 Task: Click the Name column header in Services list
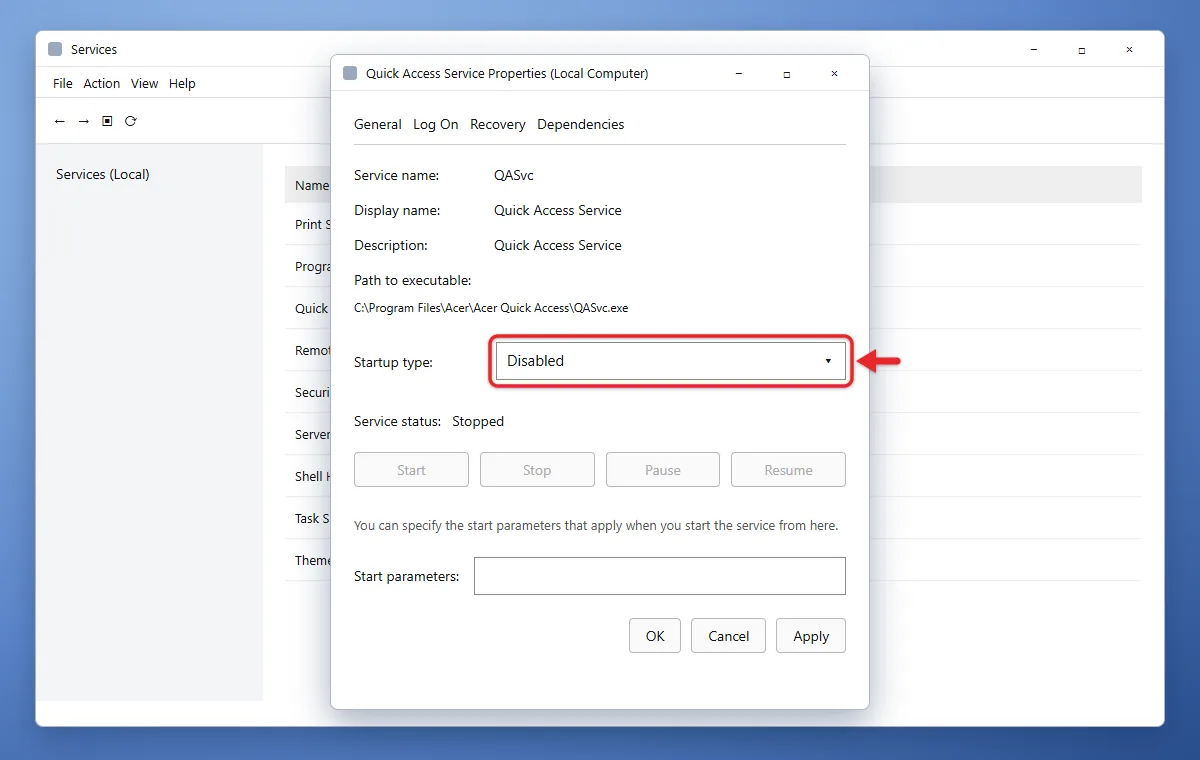(312, 185)
